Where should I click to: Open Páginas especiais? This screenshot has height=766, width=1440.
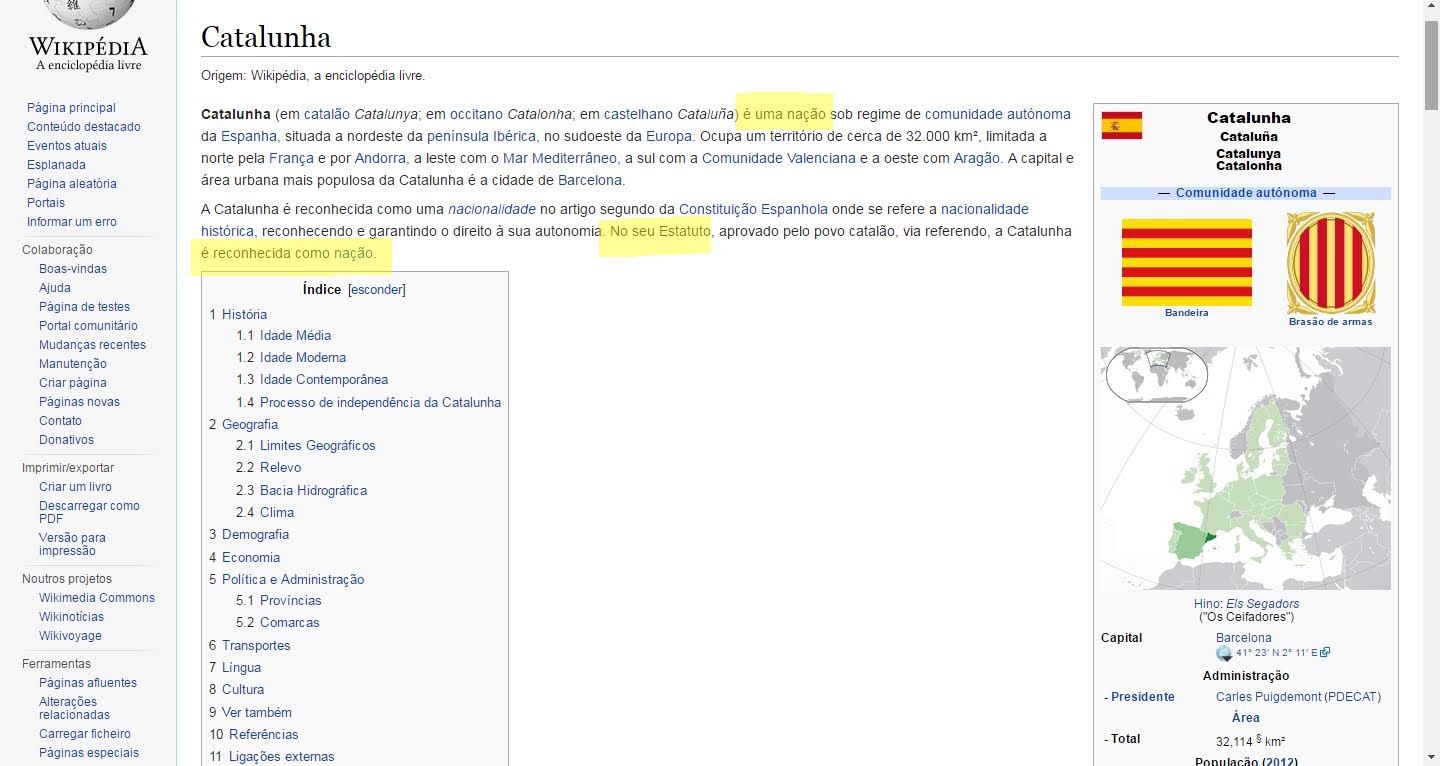[x=89, y=752]
